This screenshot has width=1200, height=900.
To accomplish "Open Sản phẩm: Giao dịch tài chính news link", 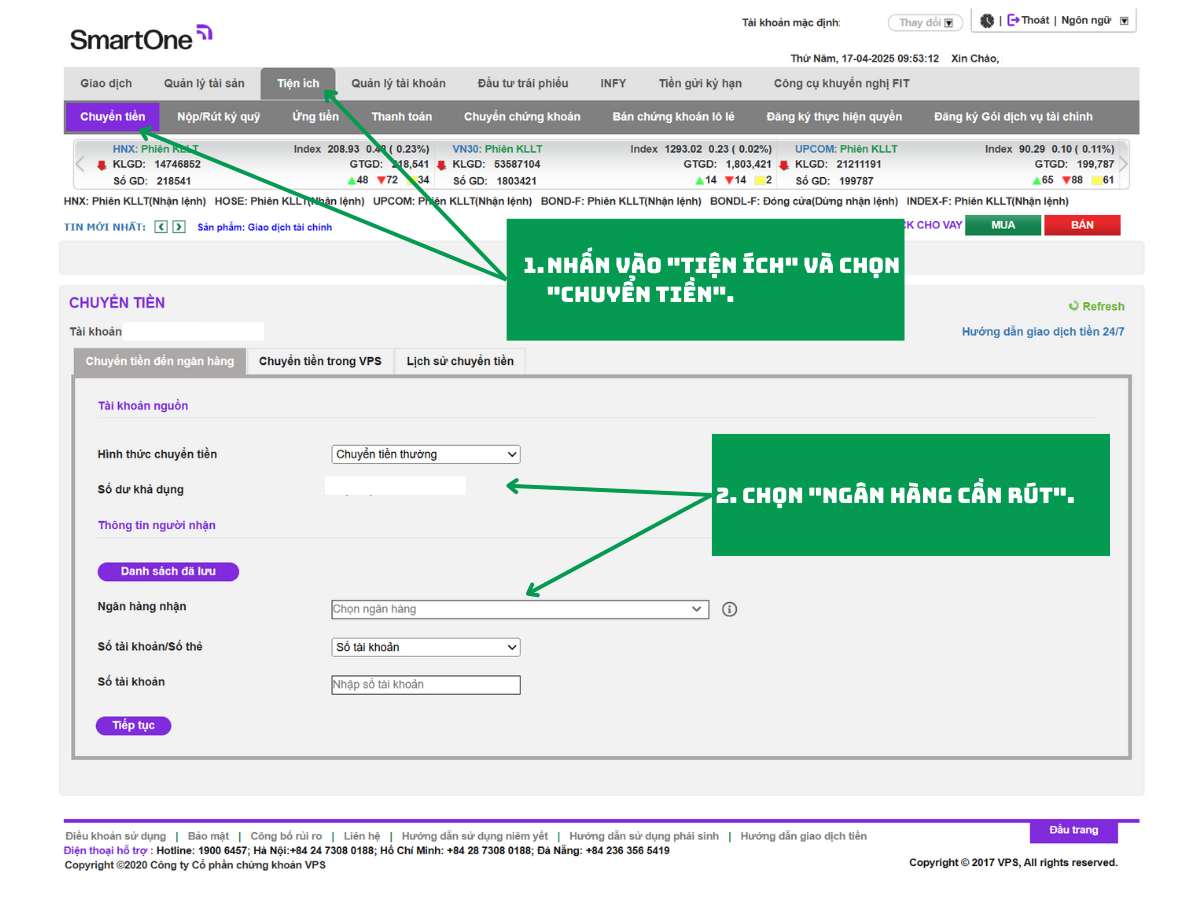I will coord(265,228).
